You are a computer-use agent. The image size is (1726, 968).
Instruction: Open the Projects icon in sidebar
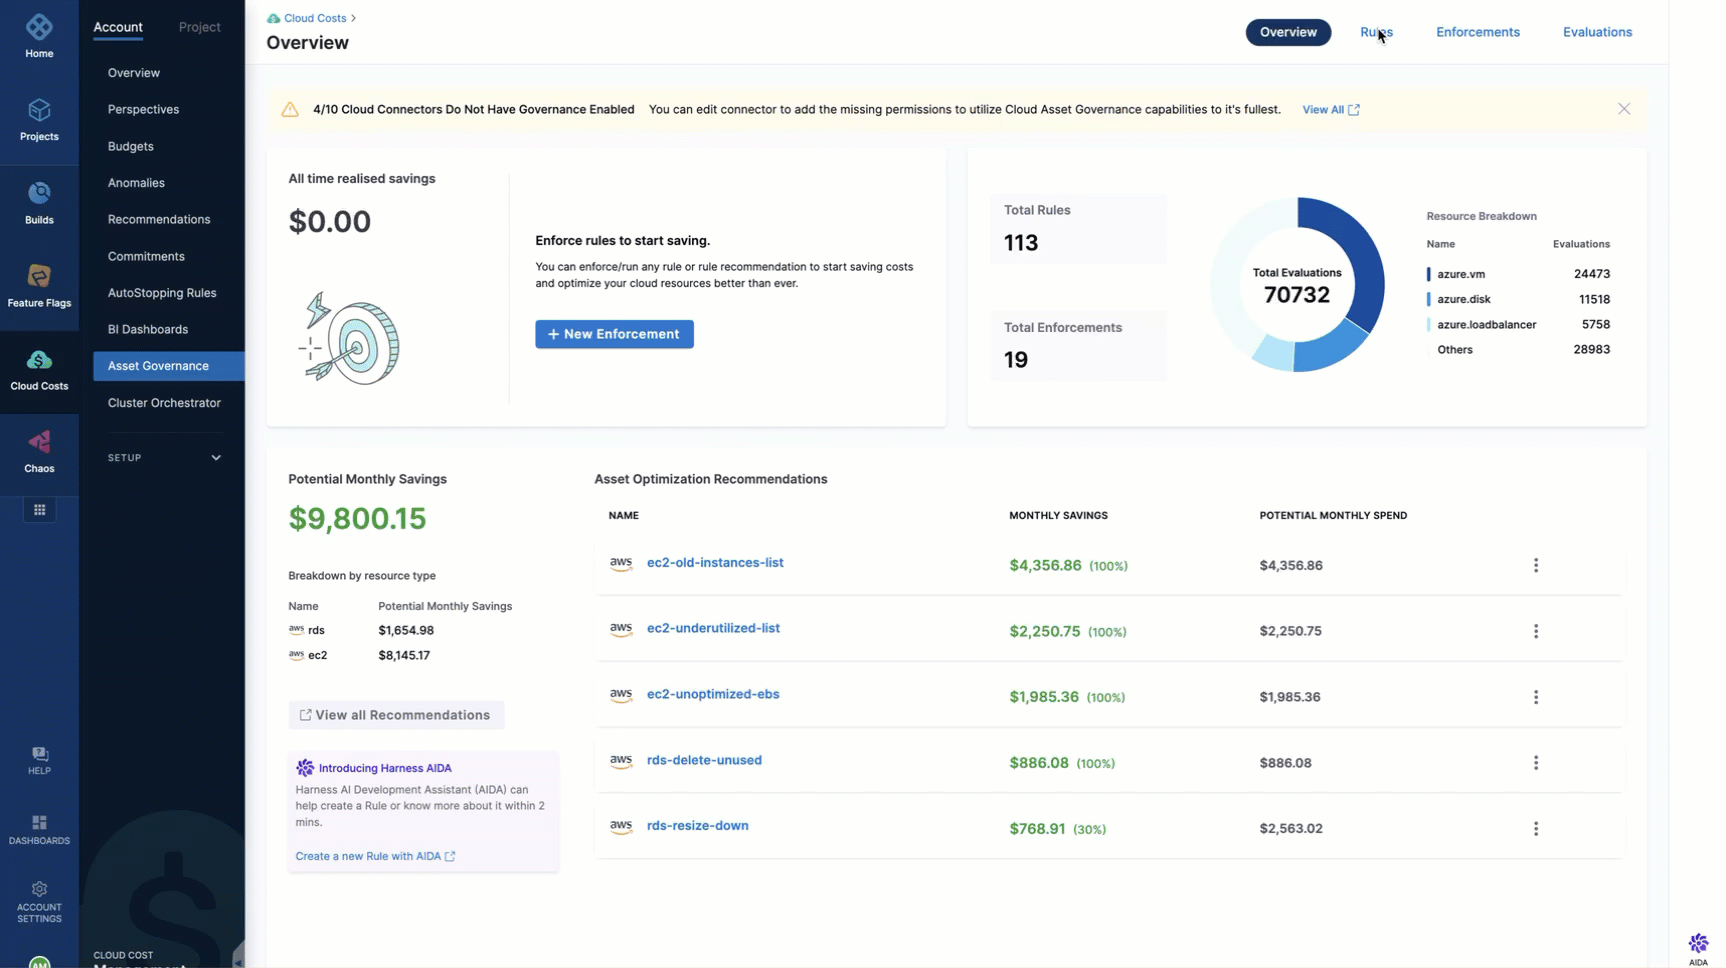(39, 112)
